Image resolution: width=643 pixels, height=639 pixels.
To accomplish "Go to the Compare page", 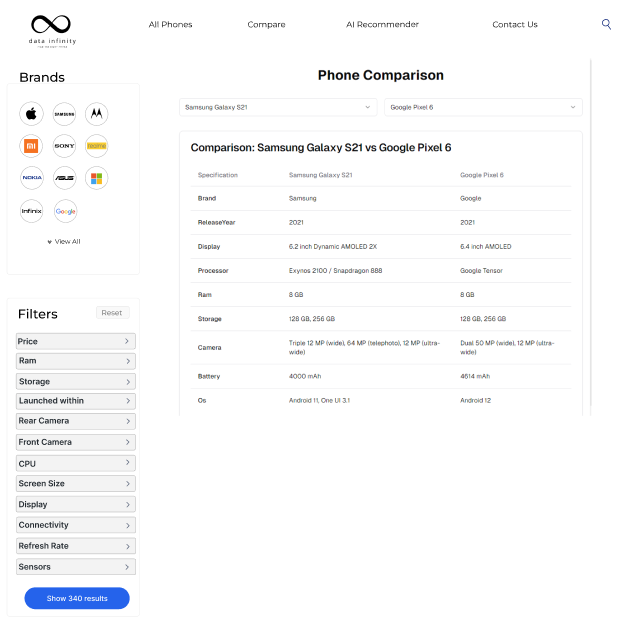I will tap(266, 25).
